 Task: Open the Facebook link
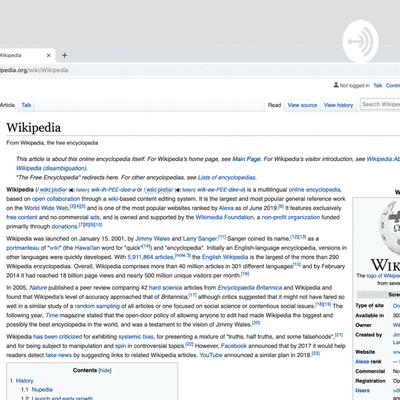coord(234,346)
